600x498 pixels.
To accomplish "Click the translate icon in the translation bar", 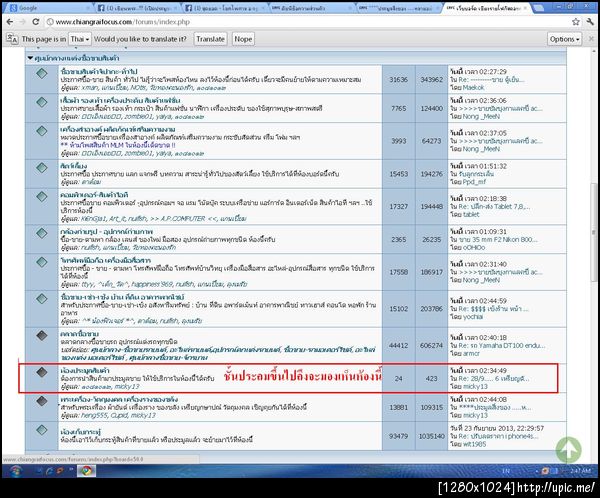I will coord(12,39).
